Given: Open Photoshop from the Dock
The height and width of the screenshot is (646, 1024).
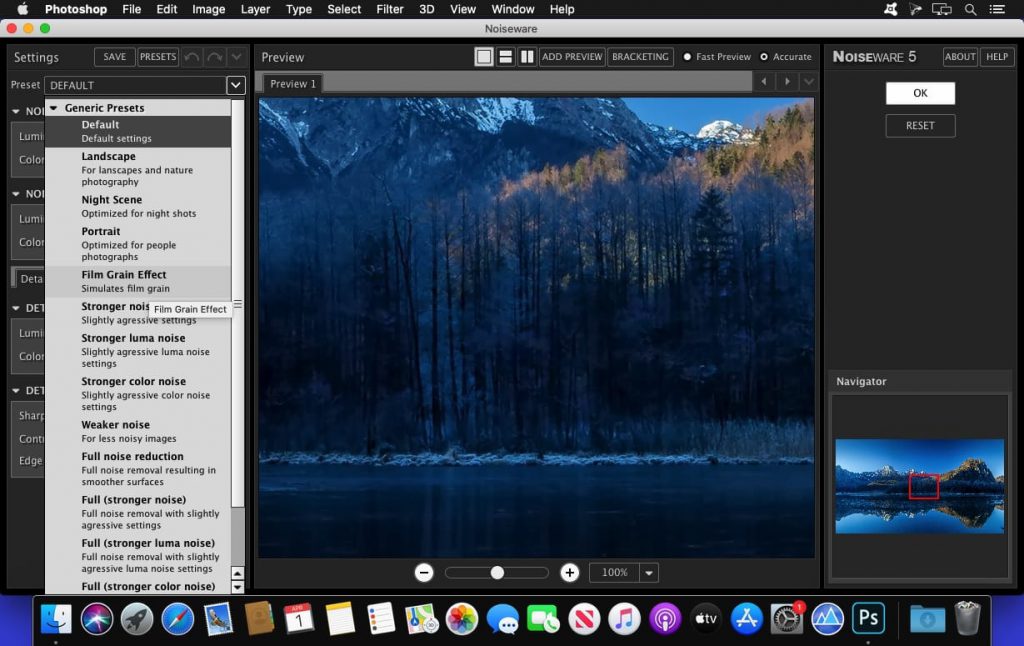Looking at the screenshot, I should pyautogui.click(x=866, y=618).
